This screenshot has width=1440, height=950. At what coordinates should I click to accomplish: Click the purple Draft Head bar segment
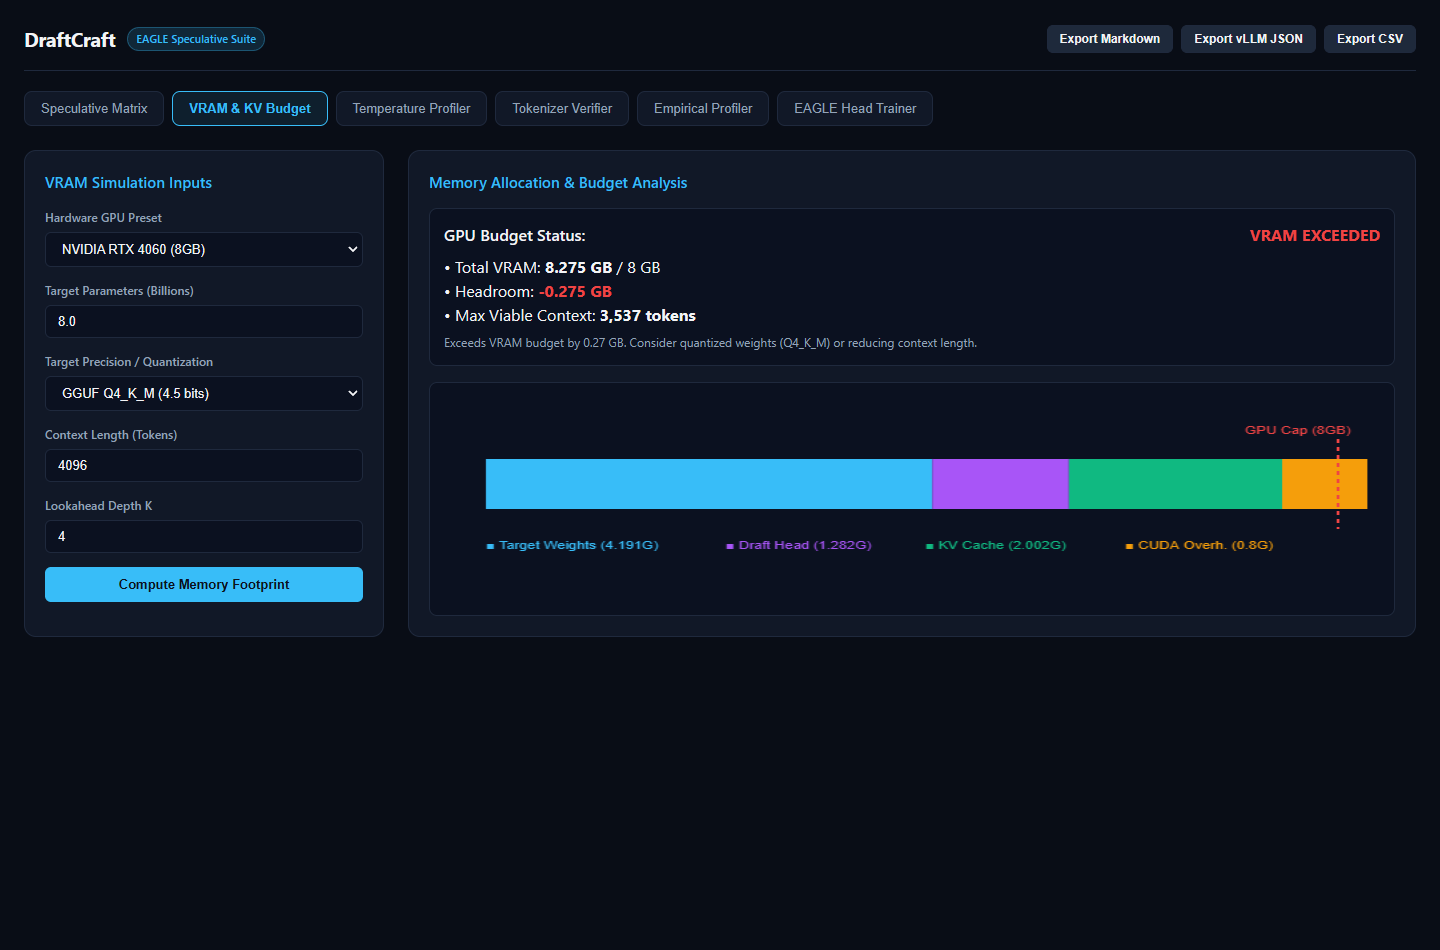point(1000,484)
